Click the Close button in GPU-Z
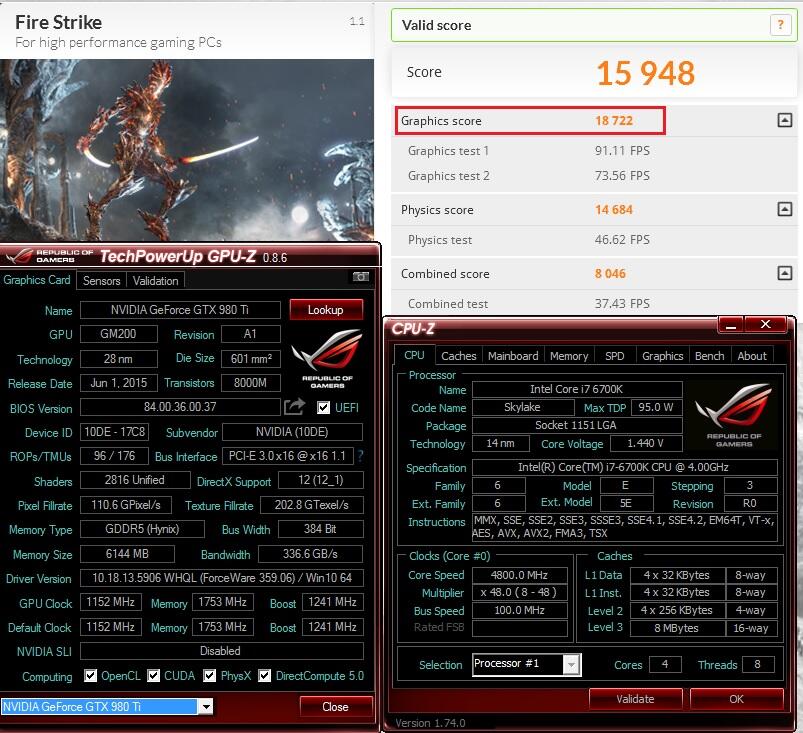This screenshot has height=733, width=803. tap(335, 707)
